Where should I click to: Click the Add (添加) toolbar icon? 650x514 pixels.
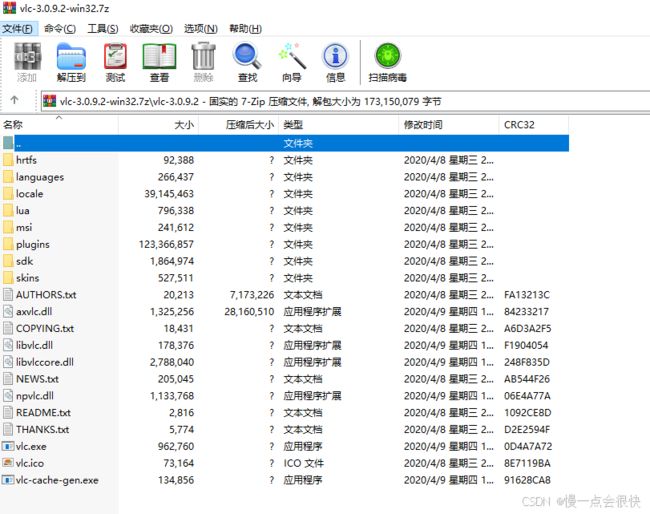(27, 56)
